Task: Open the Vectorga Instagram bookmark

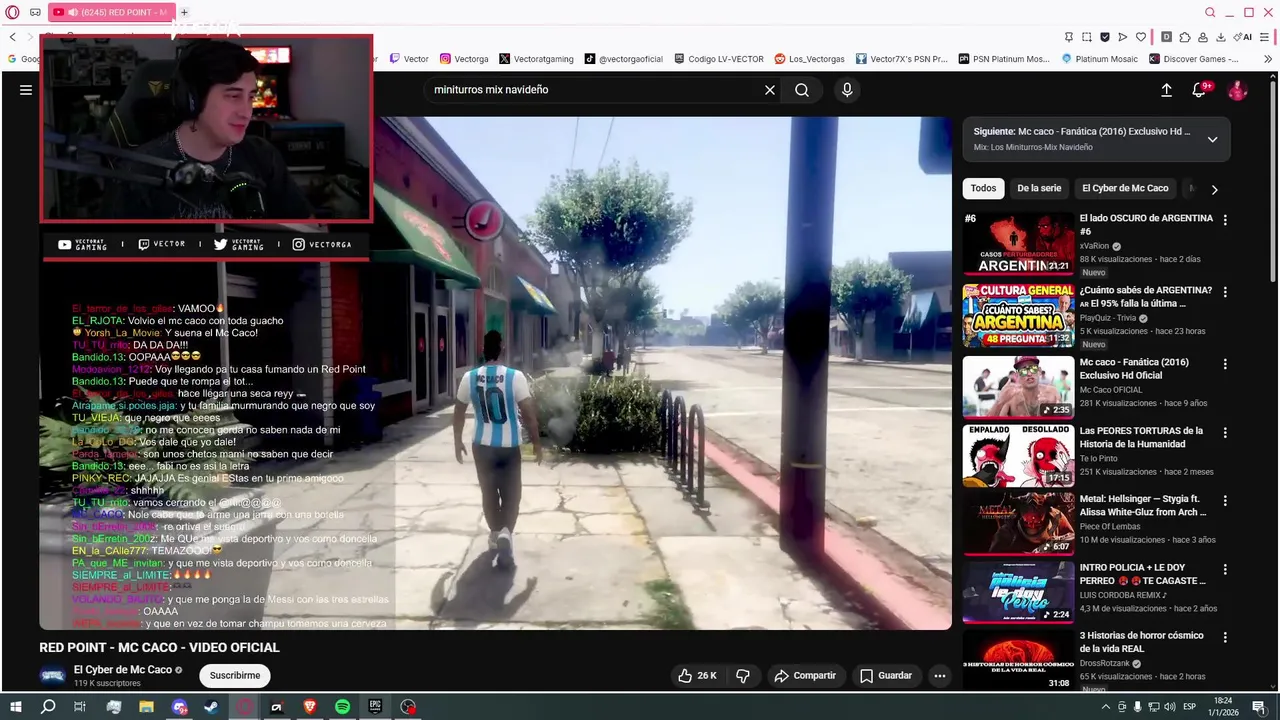Action: point(464,59)
